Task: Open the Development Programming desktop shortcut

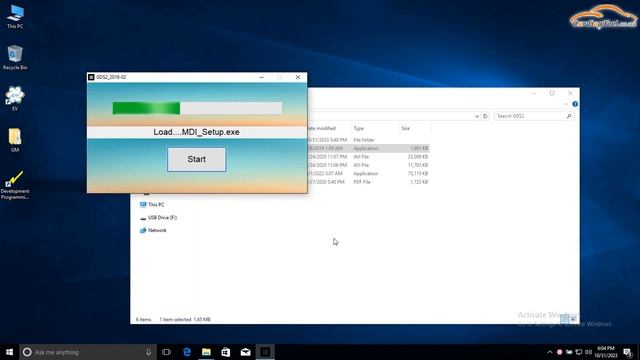Action: (x=15, y=185)
